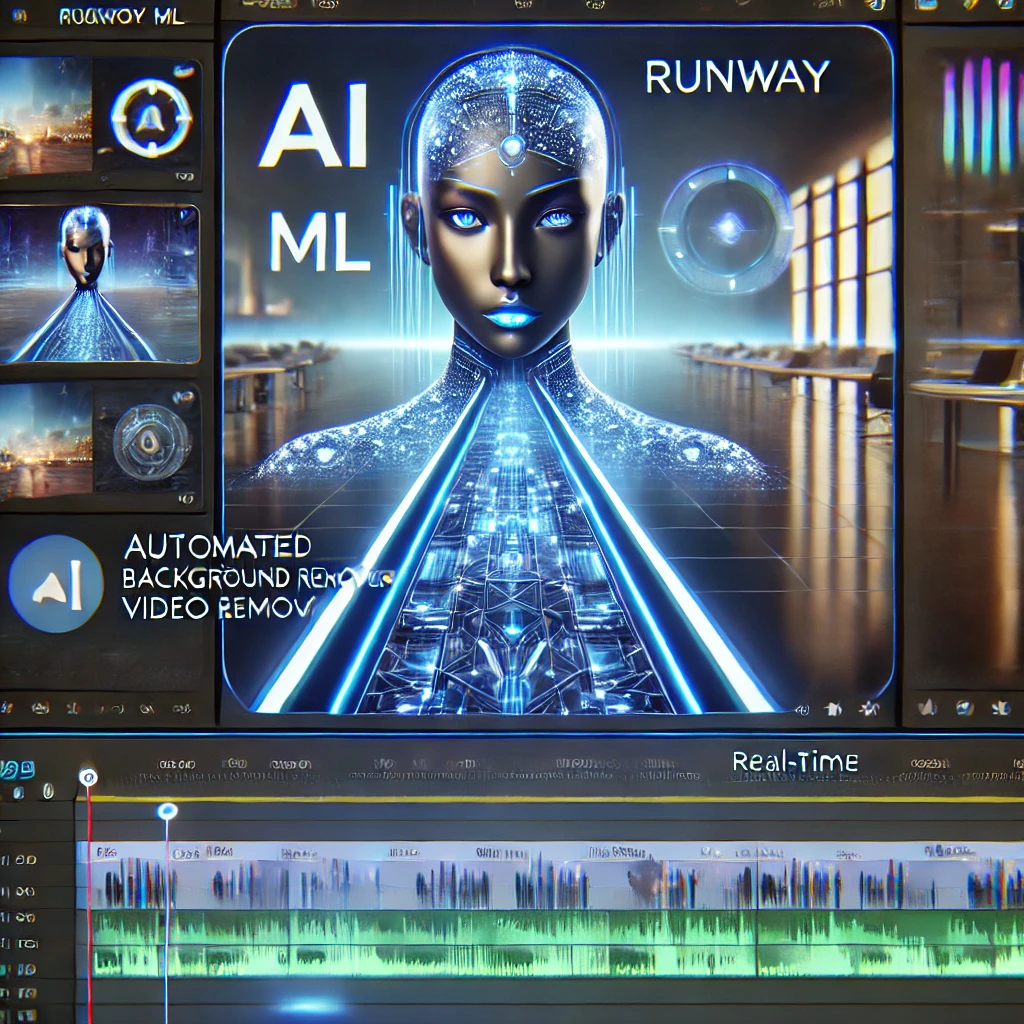Image resolution: width=1024 pixels, height=1024 pixels.
Task: Click the ML text in the preview
Action: tap(319, 242)
